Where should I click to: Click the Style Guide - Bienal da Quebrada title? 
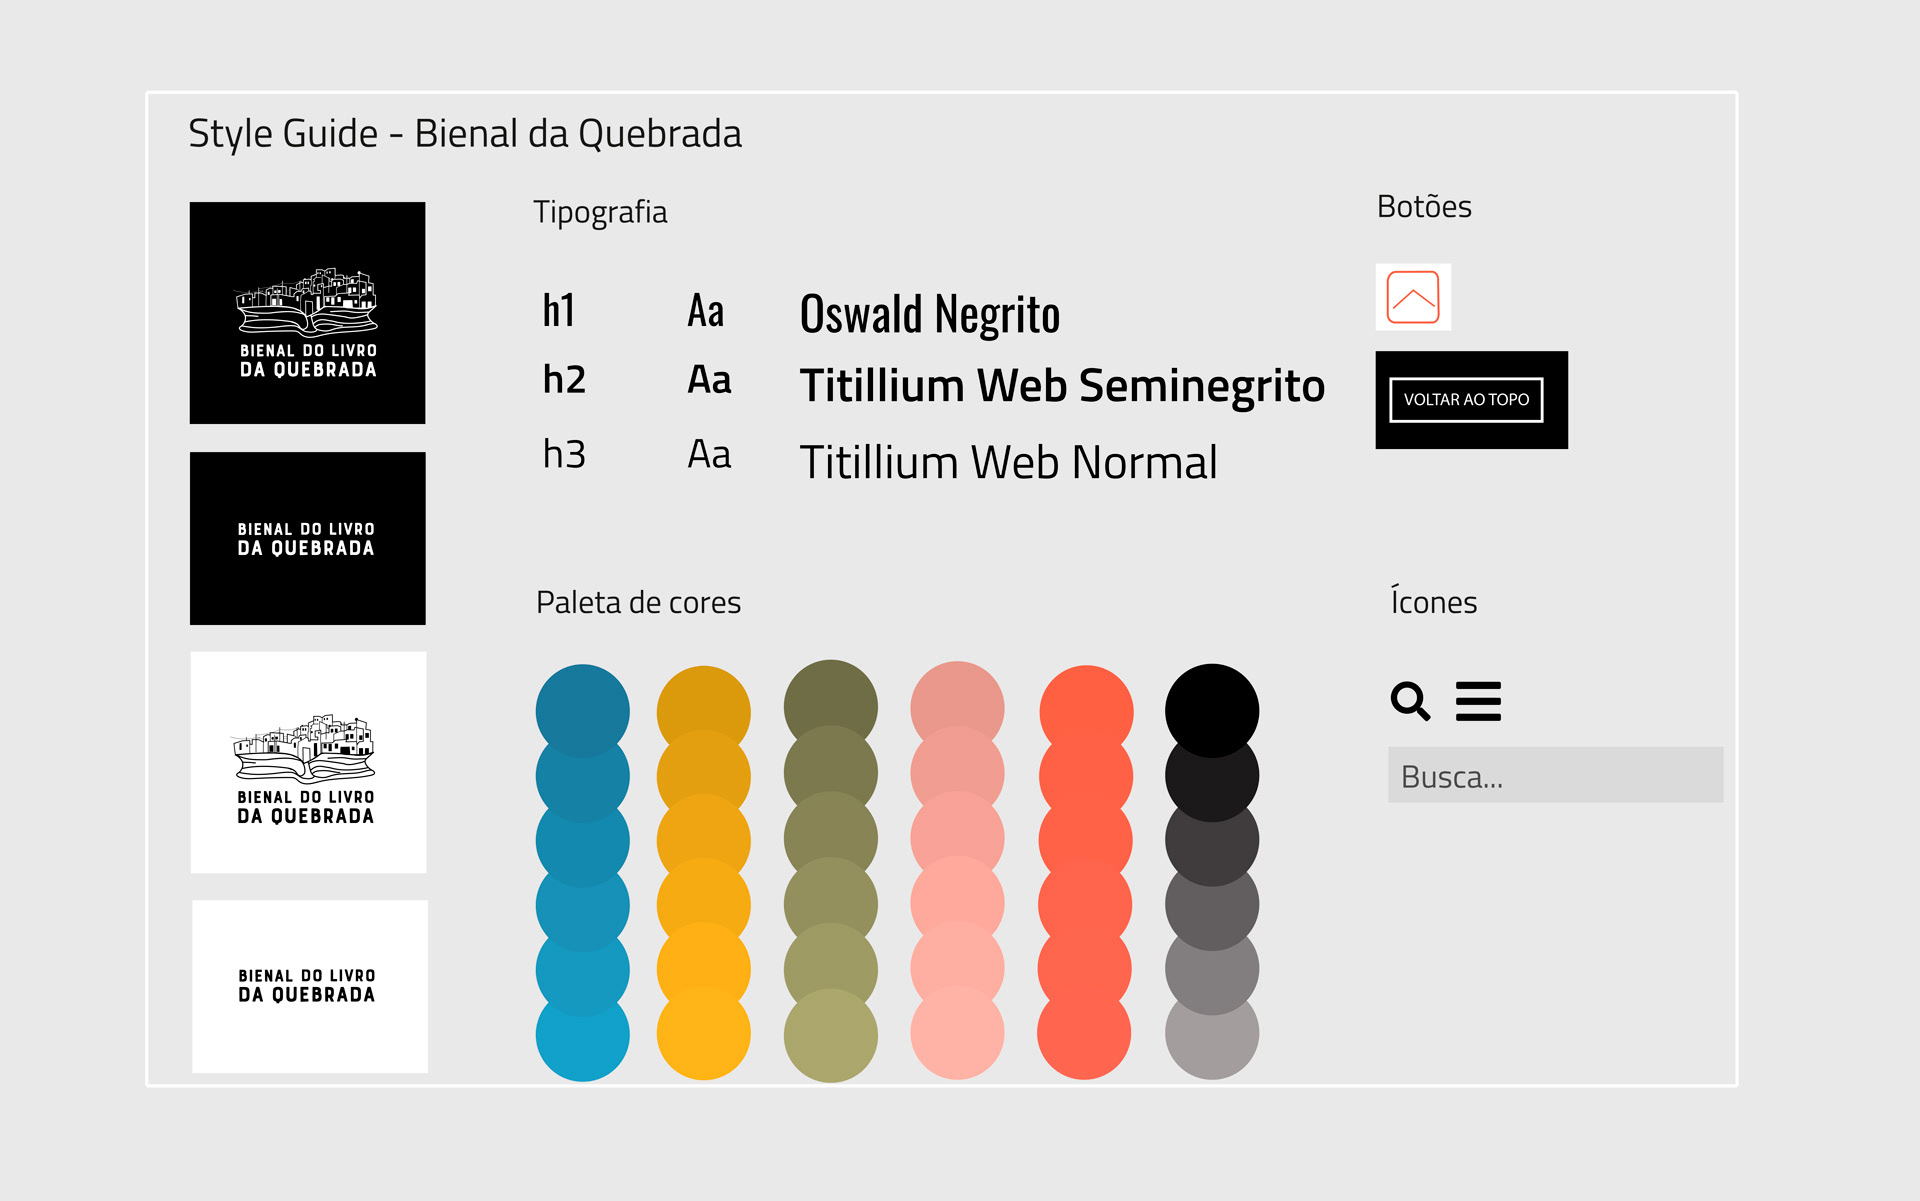465,134
